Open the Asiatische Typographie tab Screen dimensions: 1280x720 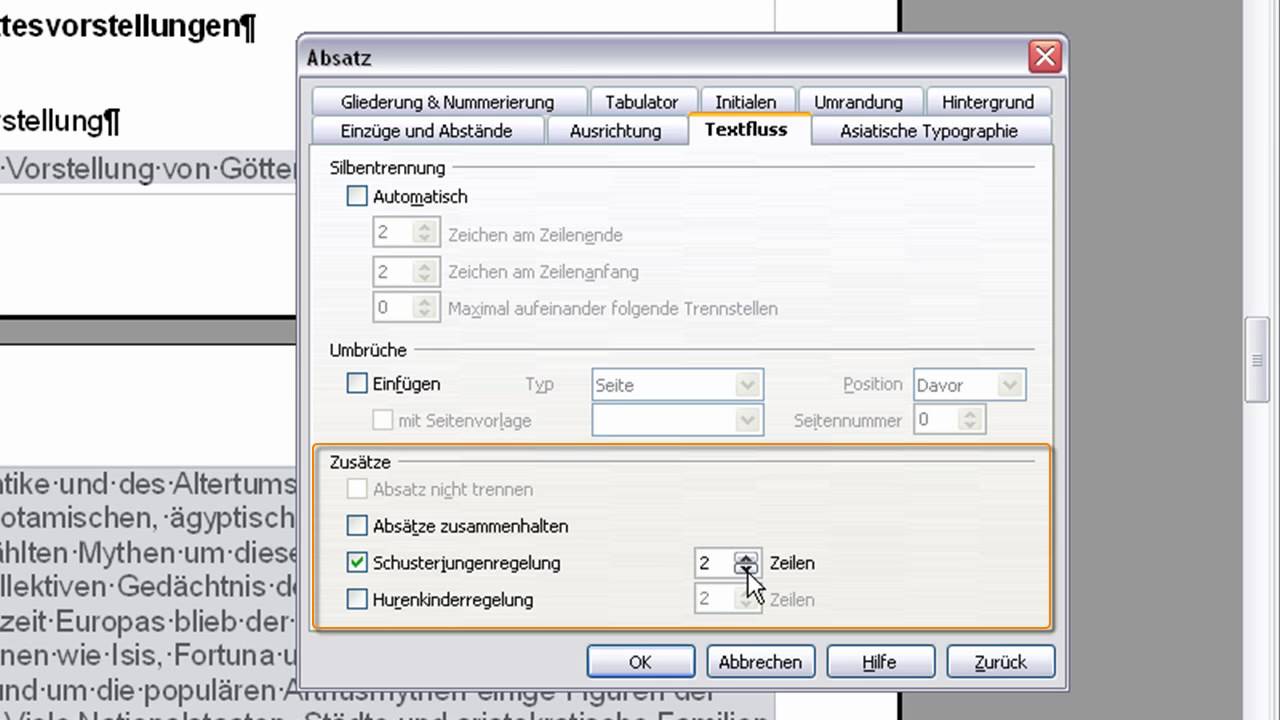tap(929, 131)
